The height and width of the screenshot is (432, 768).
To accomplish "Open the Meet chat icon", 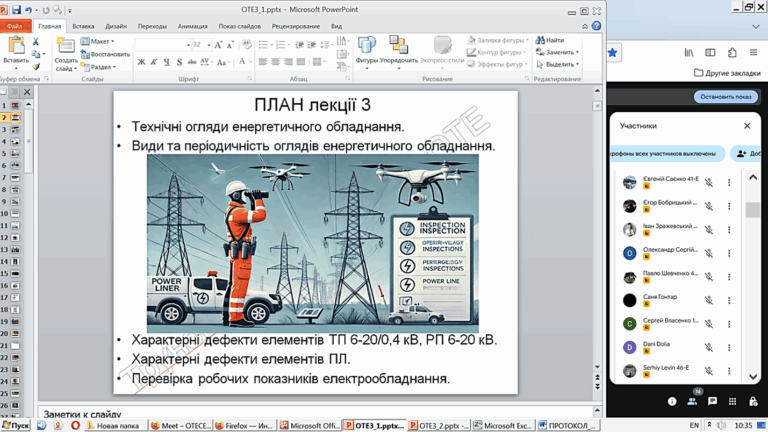I will point(712,401).
